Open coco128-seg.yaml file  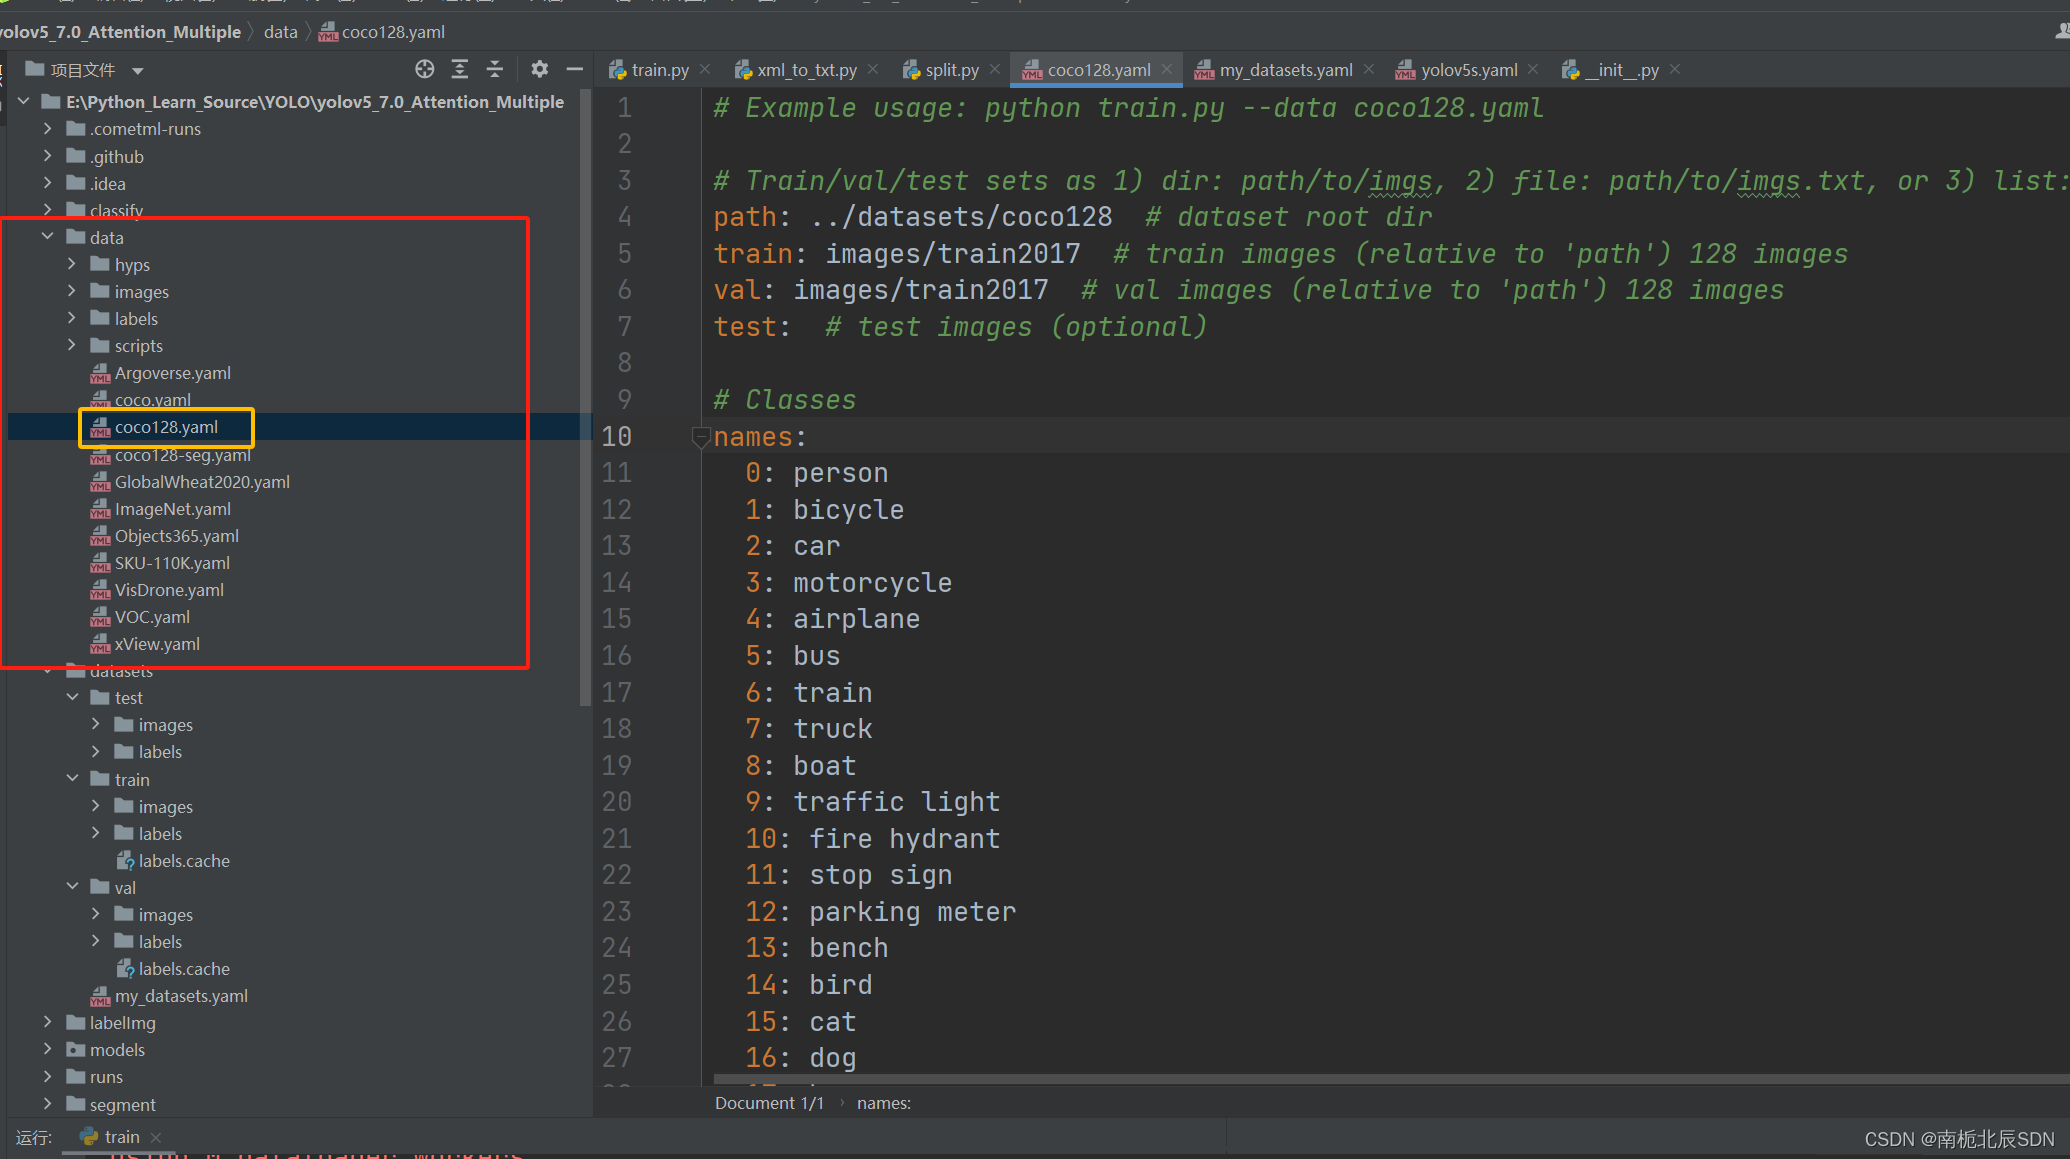click(x=182, y=455)
